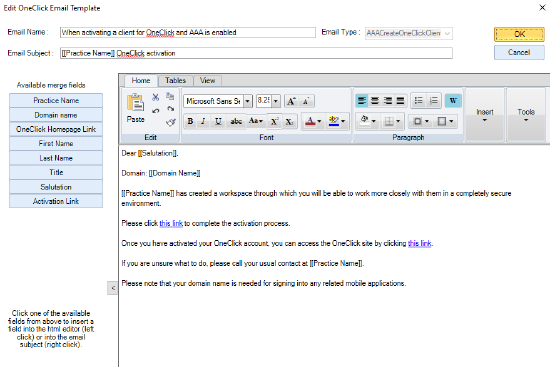Image resolution: width=550 pixels, height=367 pixels.
Task: Insert the OneClick Homepage Link field
Action: 56,129
